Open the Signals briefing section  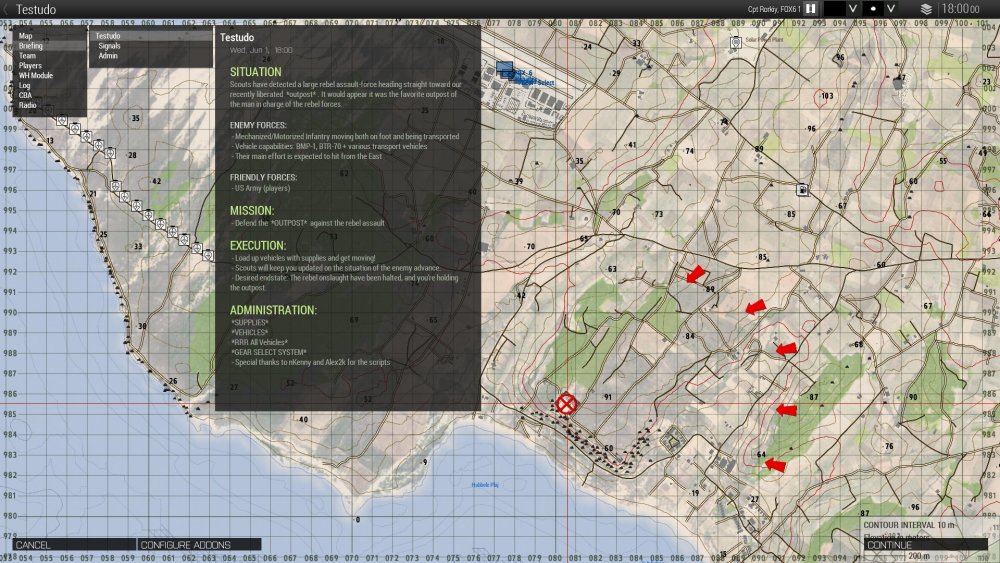(x=110, y=46)
